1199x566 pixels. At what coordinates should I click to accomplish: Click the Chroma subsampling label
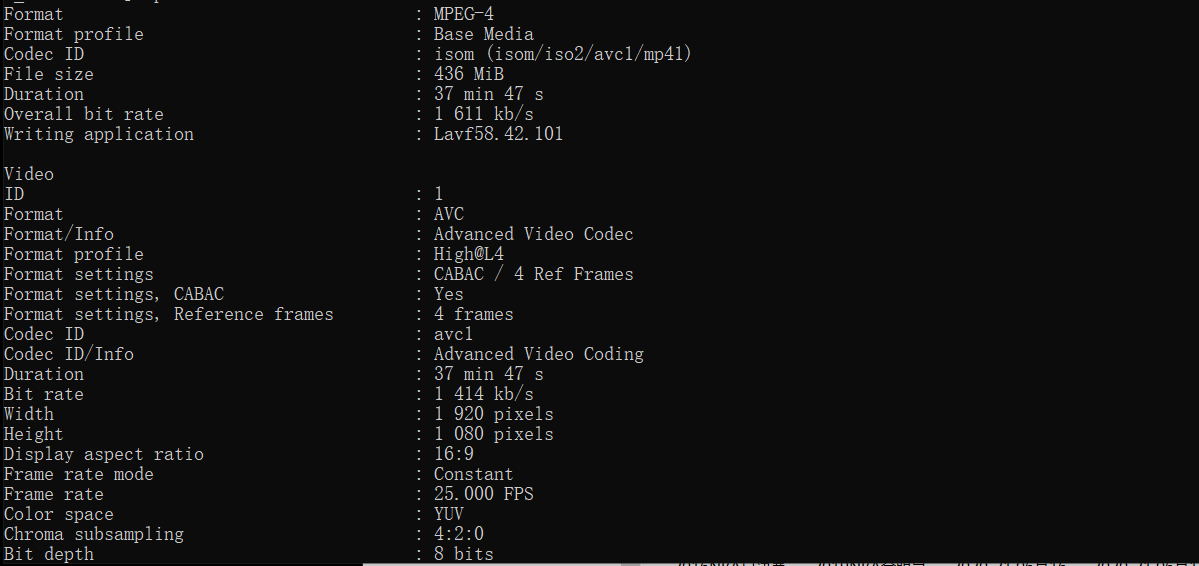(94, 534)
